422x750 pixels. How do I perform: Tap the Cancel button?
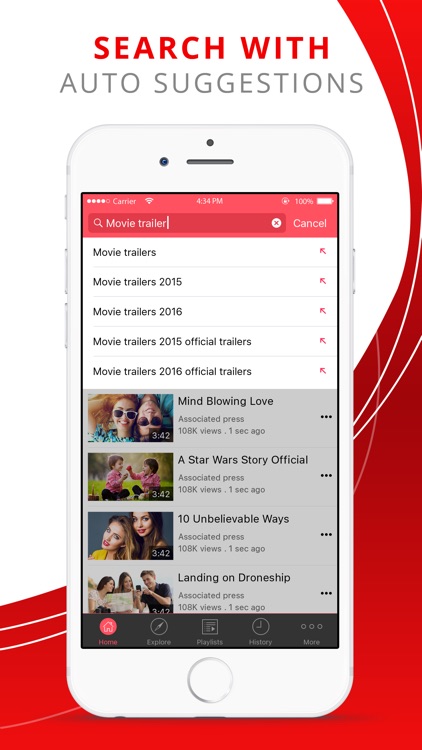point(310,223)
